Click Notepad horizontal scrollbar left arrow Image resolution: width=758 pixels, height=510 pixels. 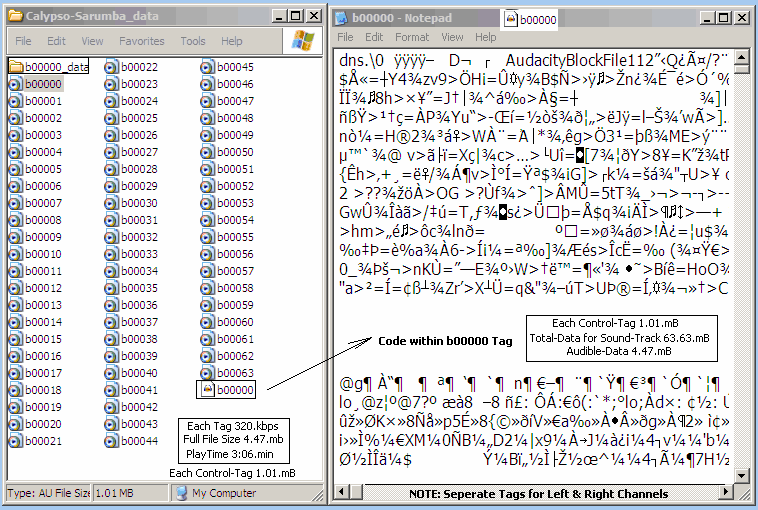coord(342,493)
